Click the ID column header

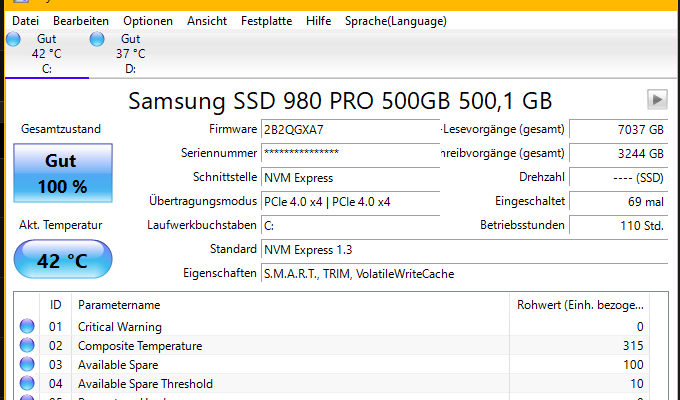56,305
